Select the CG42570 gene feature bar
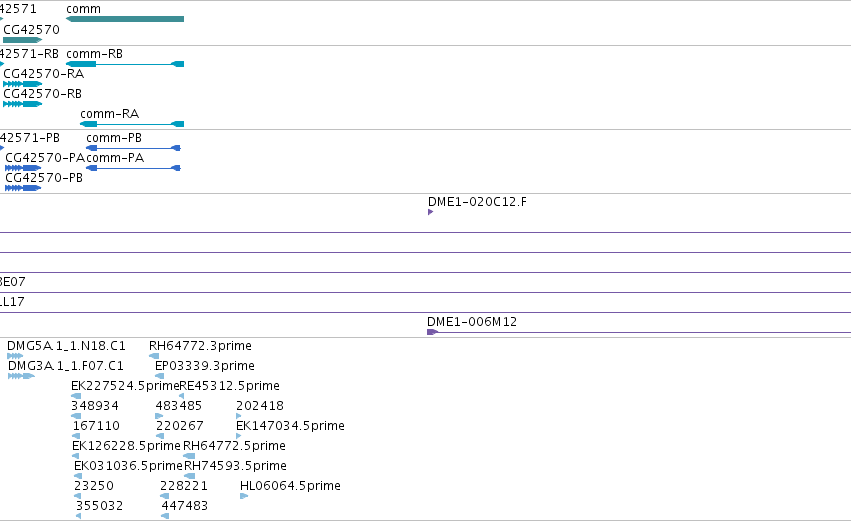The width and height of the screenshot is (851, 521). click(x=22, y=40)
